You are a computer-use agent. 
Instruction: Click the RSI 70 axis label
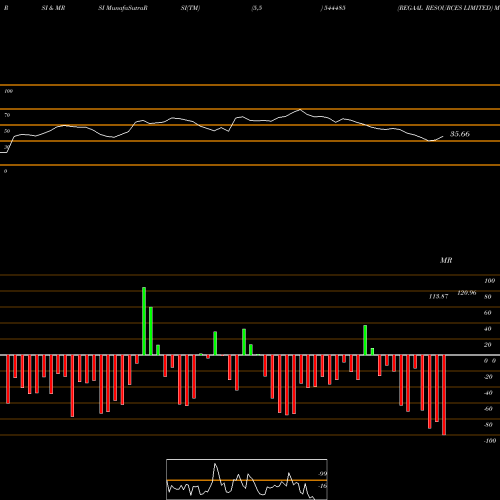click(7, 115)
